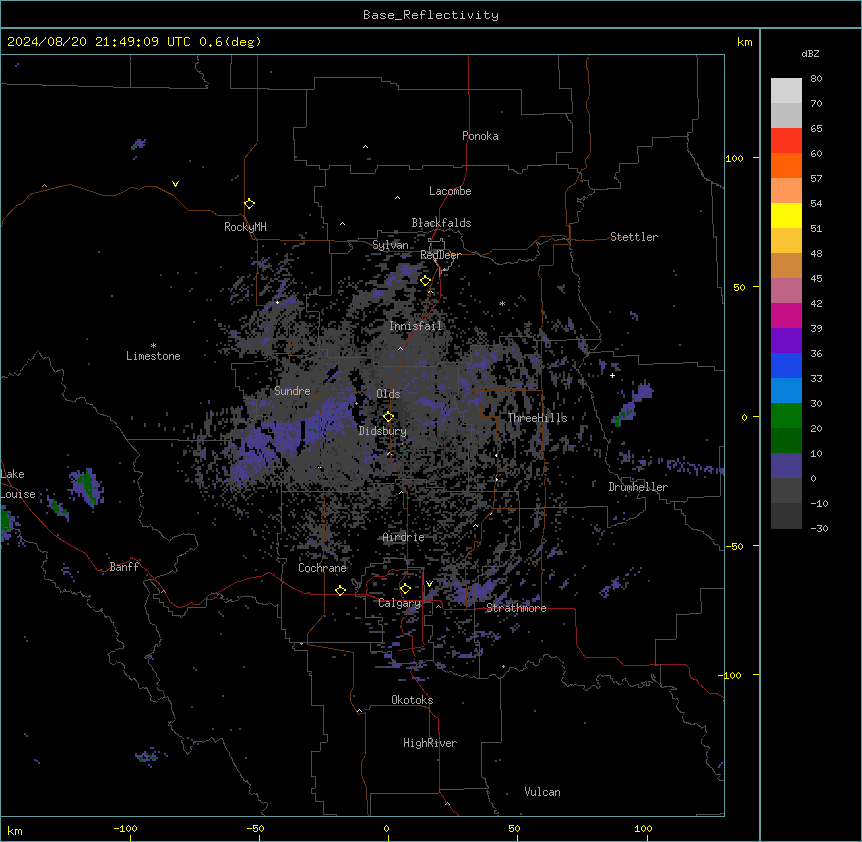Screen dimensions: 862x842
Task: Click the Limestone label
Action: point(153,356)
